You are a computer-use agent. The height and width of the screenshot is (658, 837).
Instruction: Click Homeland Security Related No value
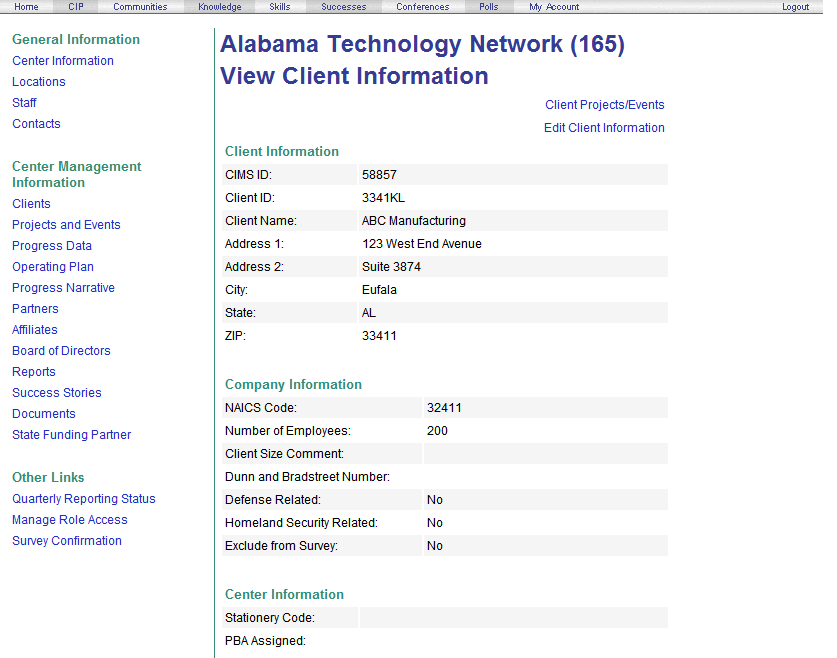435,523
